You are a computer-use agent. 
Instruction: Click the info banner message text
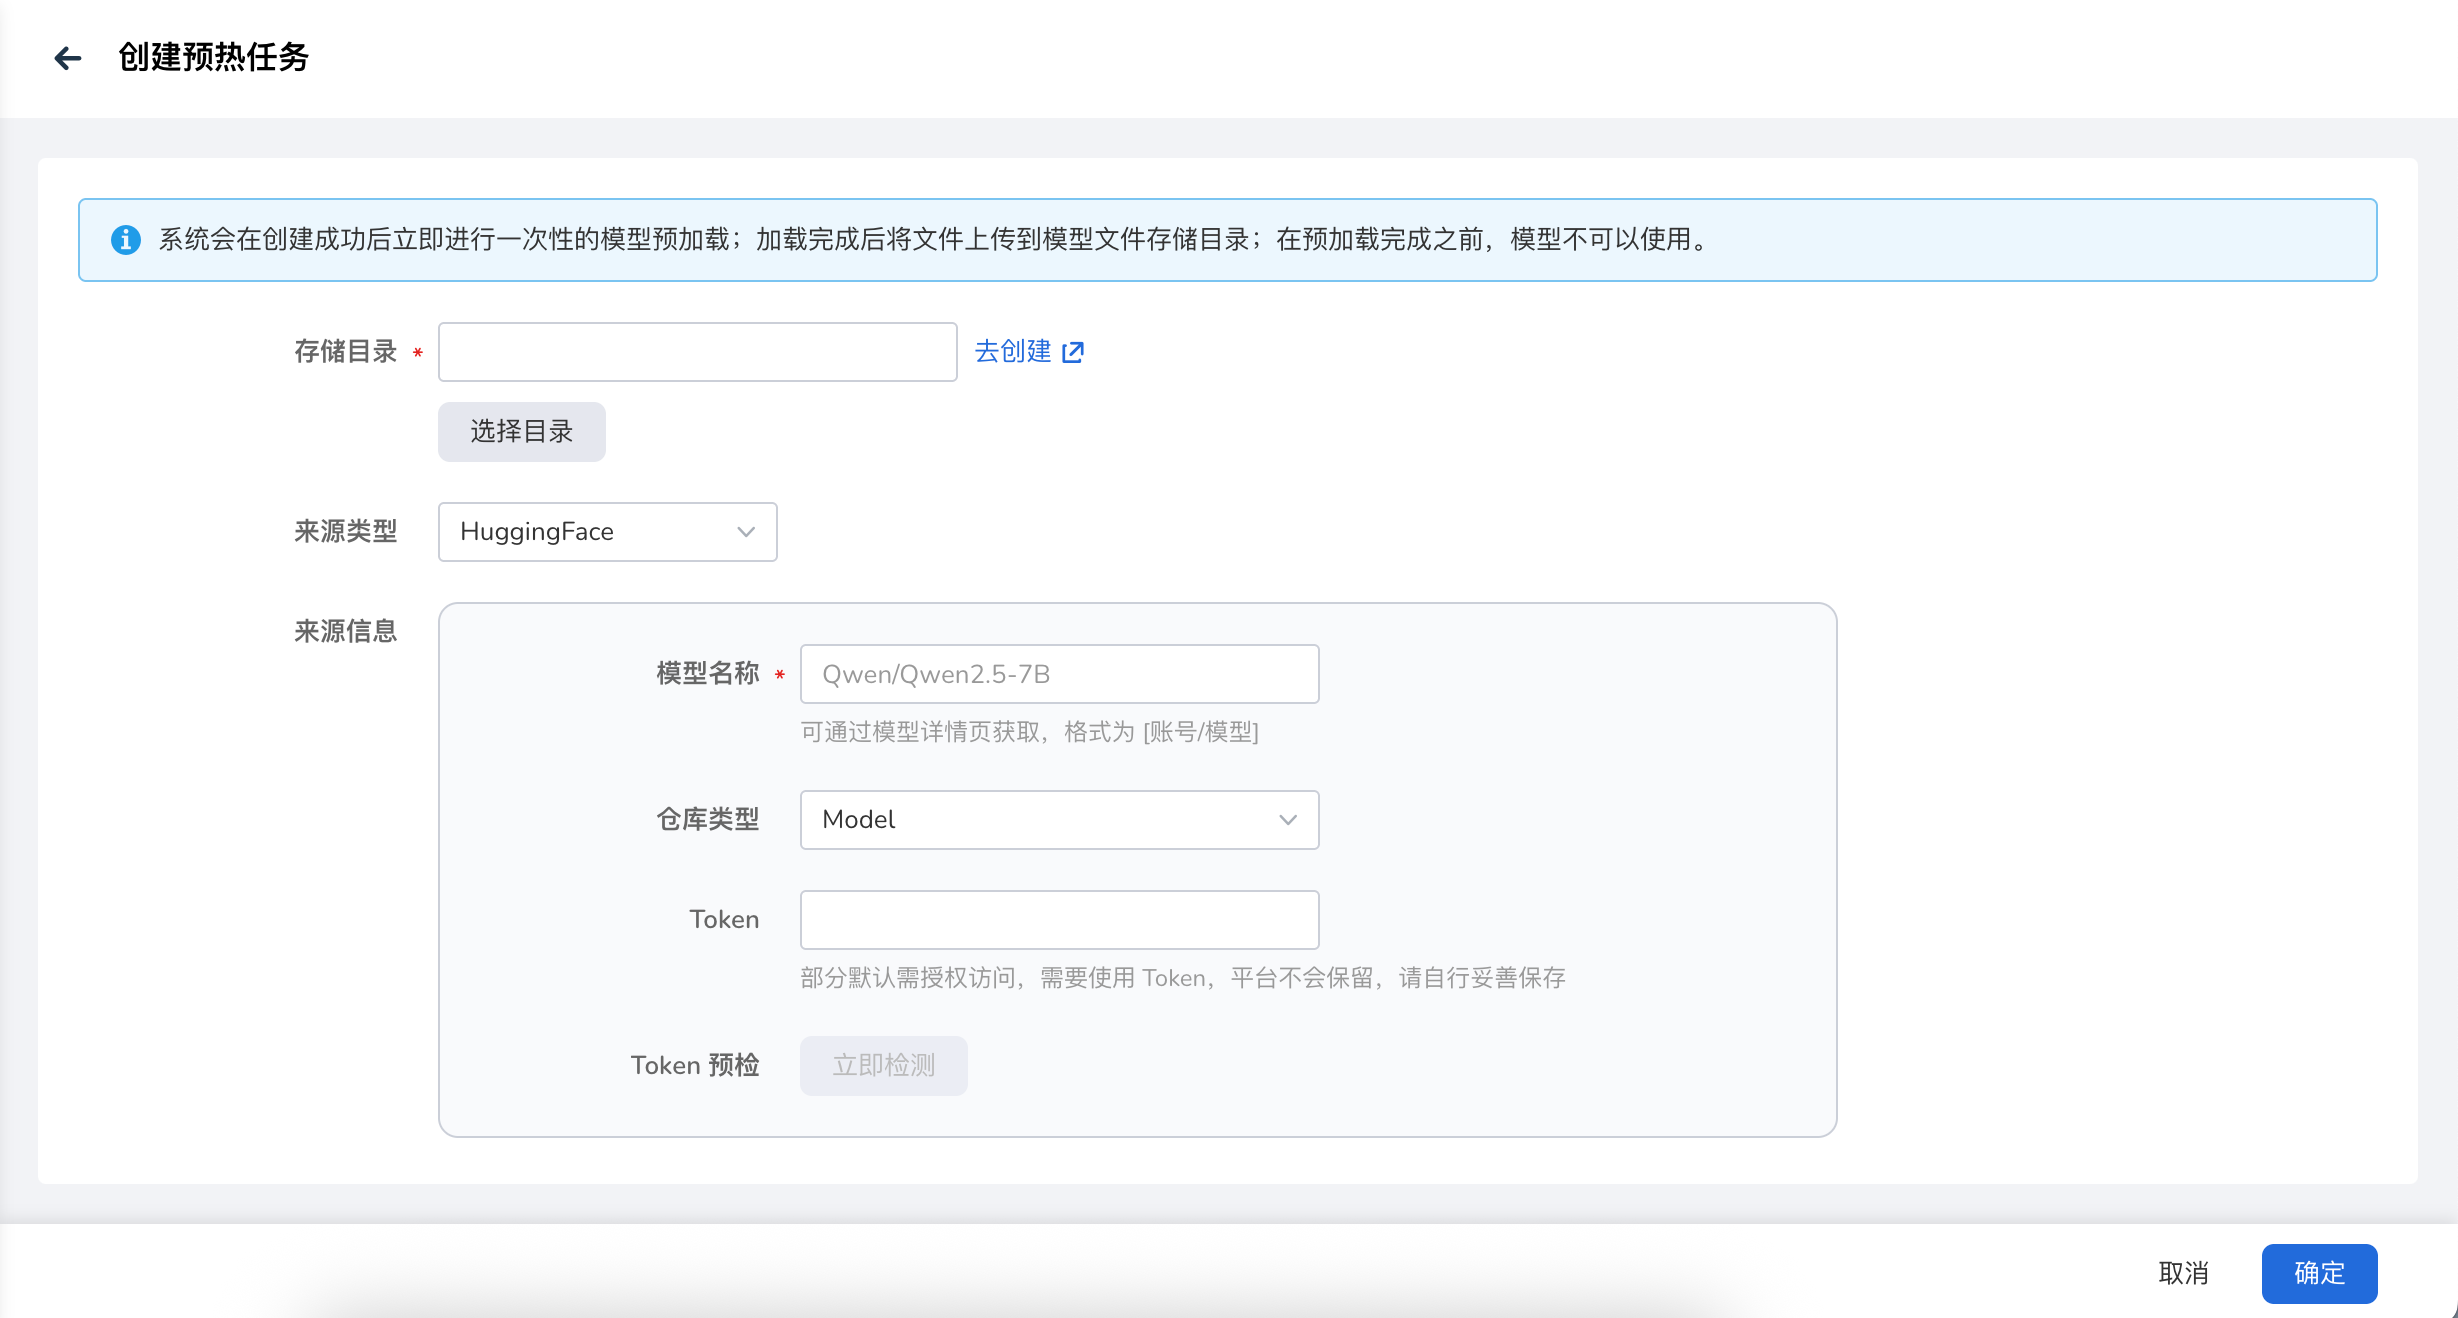point(934,240)
